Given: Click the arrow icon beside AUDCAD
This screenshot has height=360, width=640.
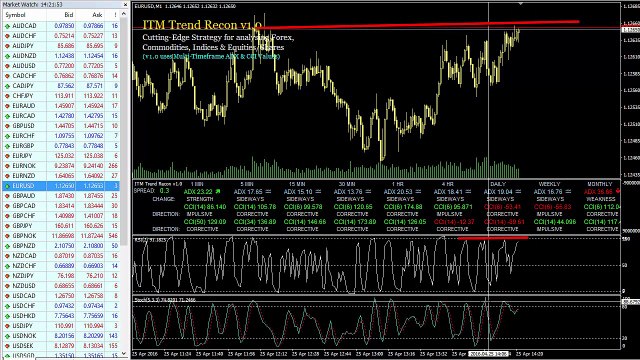Looking at the screenshot, I should click(7, 26).
